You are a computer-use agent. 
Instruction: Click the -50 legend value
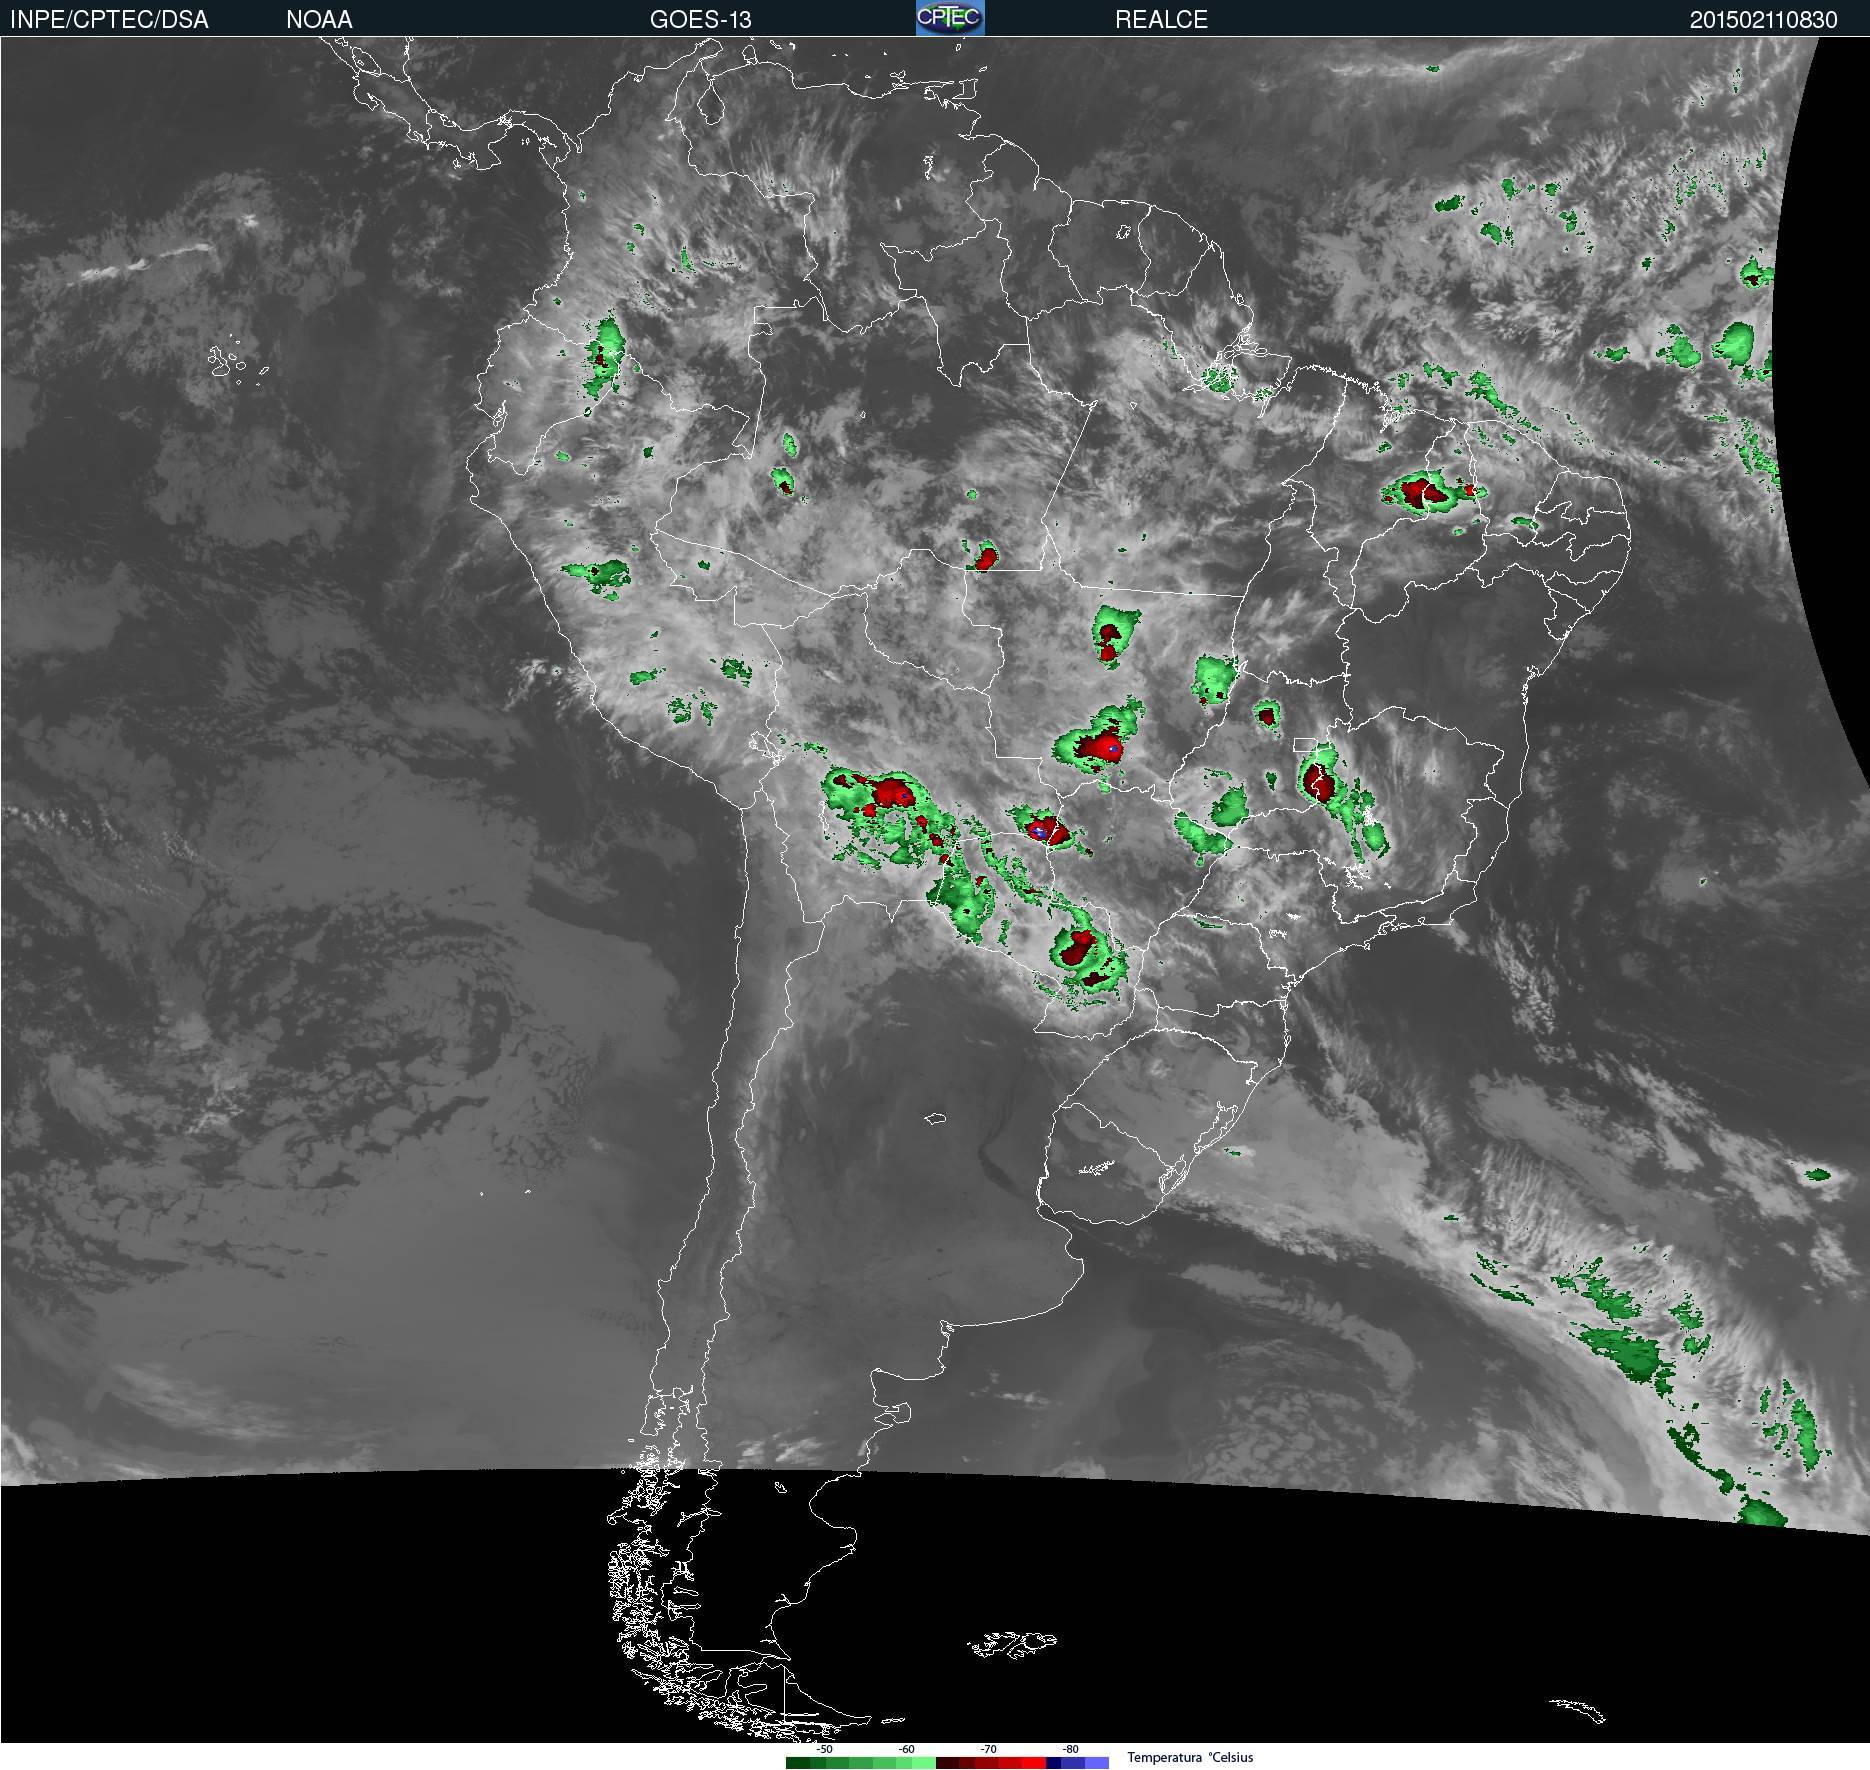point(824,1749)
